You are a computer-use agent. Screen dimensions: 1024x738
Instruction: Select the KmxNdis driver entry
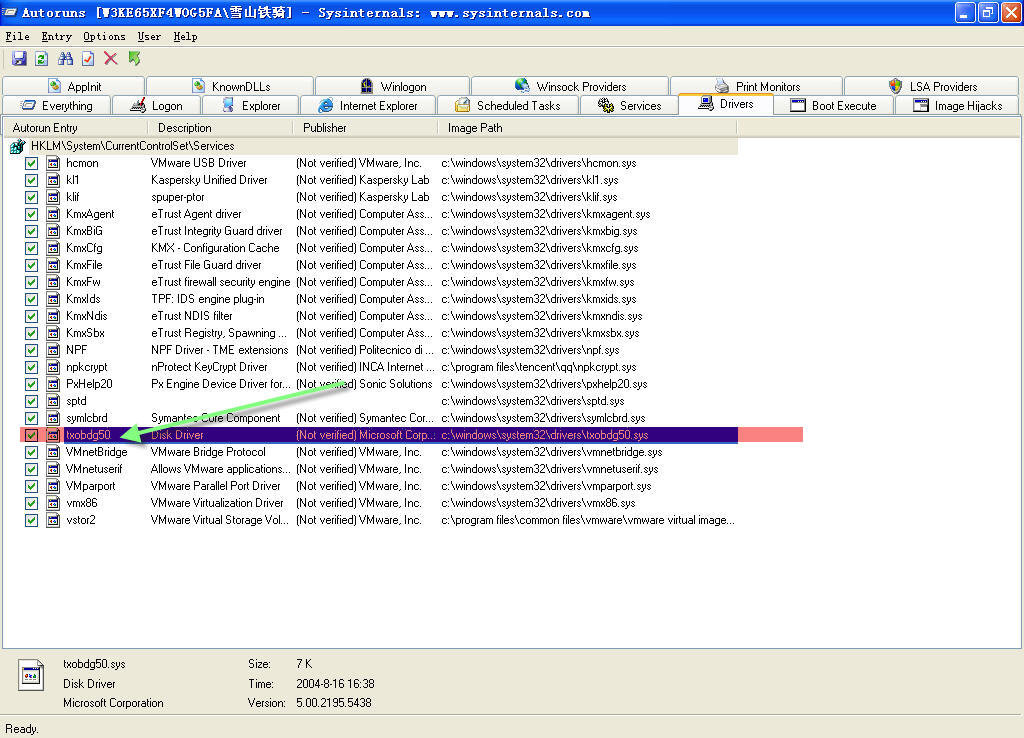(x=87, y=316)
